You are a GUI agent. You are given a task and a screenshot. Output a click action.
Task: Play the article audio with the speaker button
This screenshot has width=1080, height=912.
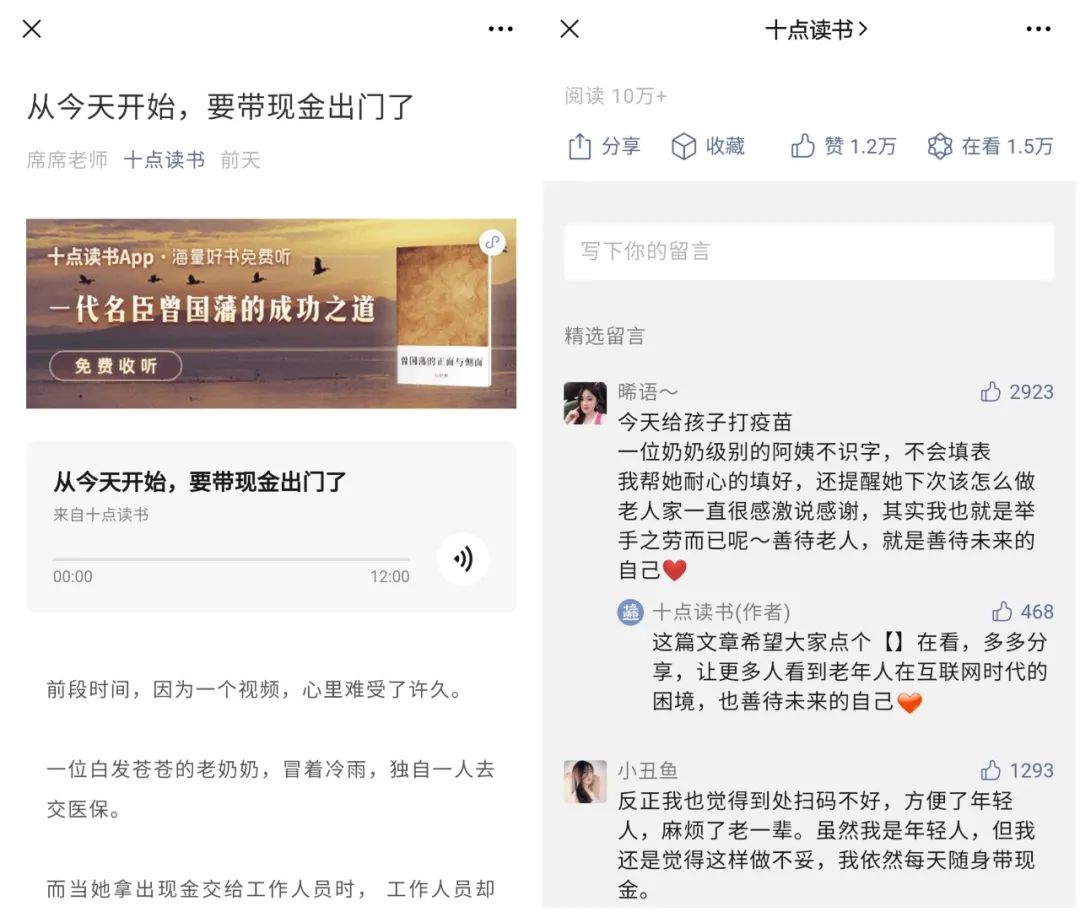(464, 559)
